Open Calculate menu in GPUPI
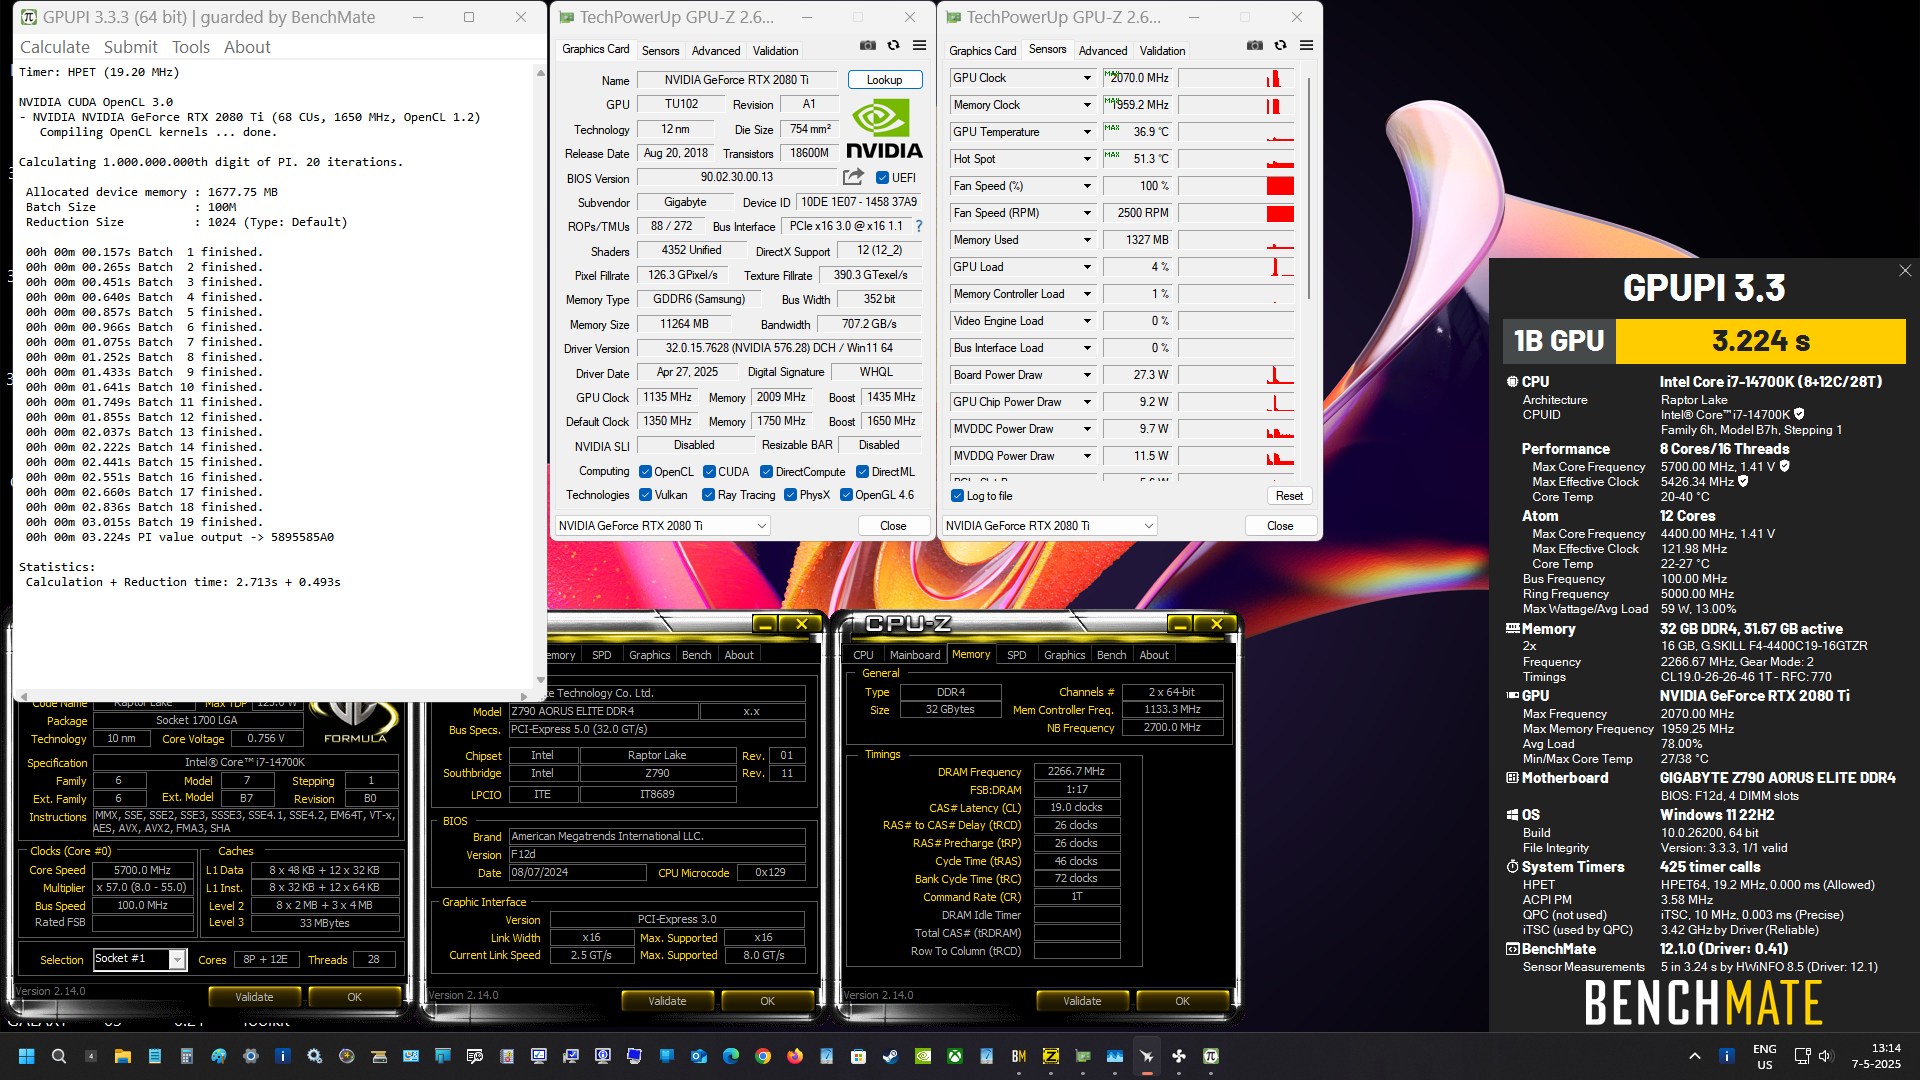The image size is (1920, 1080). (55, 47)
